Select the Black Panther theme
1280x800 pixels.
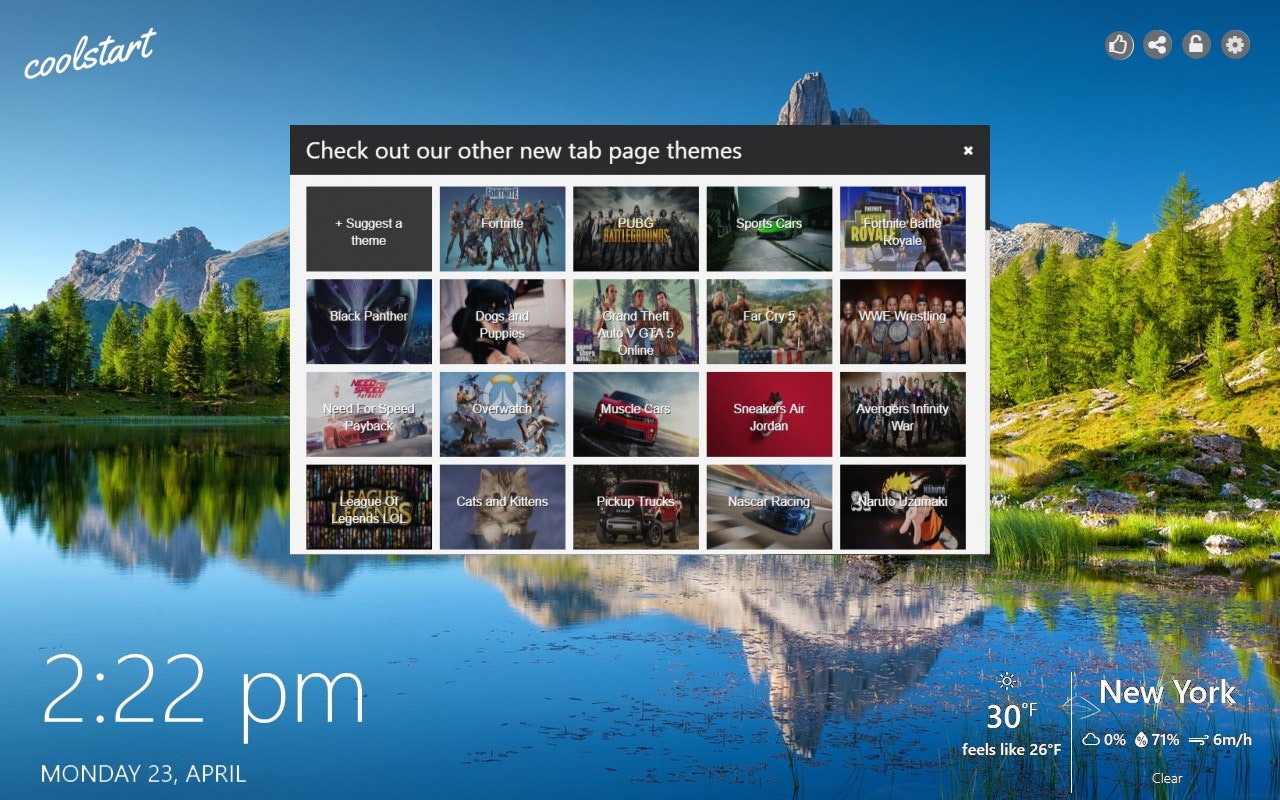pyautogui.click(x=369, y=321)
